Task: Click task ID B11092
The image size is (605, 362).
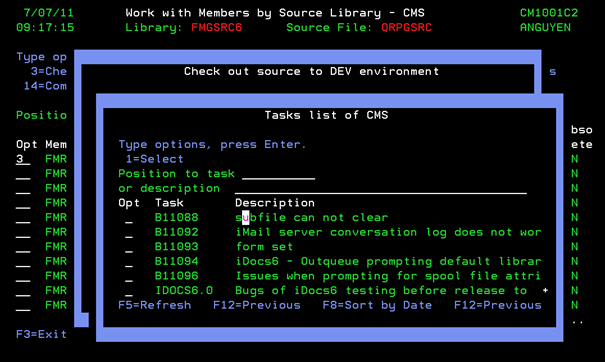Action: (x=176, y=232)
